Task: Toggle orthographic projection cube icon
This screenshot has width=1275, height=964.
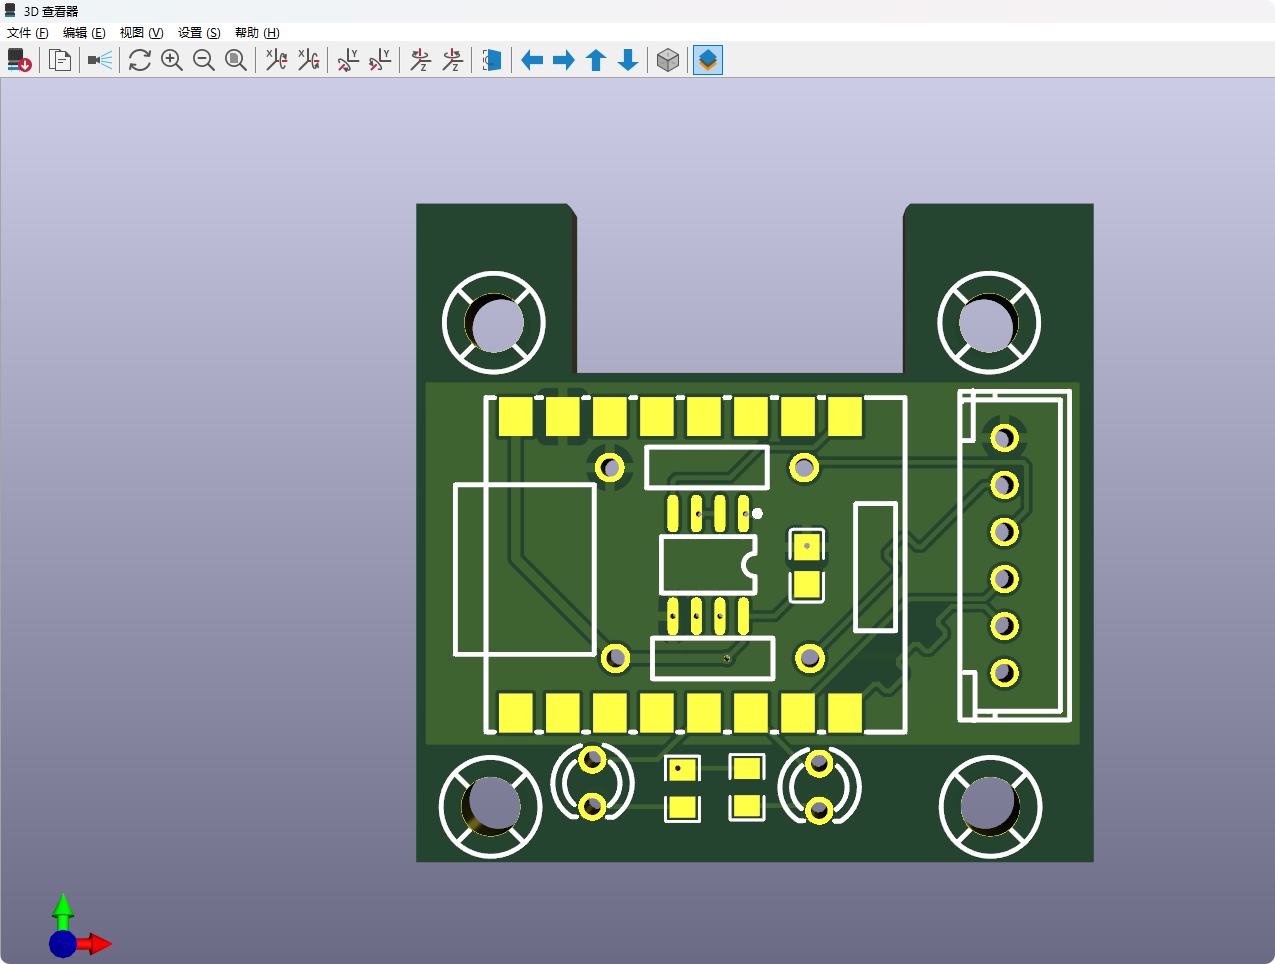Action: pos(668,60)
